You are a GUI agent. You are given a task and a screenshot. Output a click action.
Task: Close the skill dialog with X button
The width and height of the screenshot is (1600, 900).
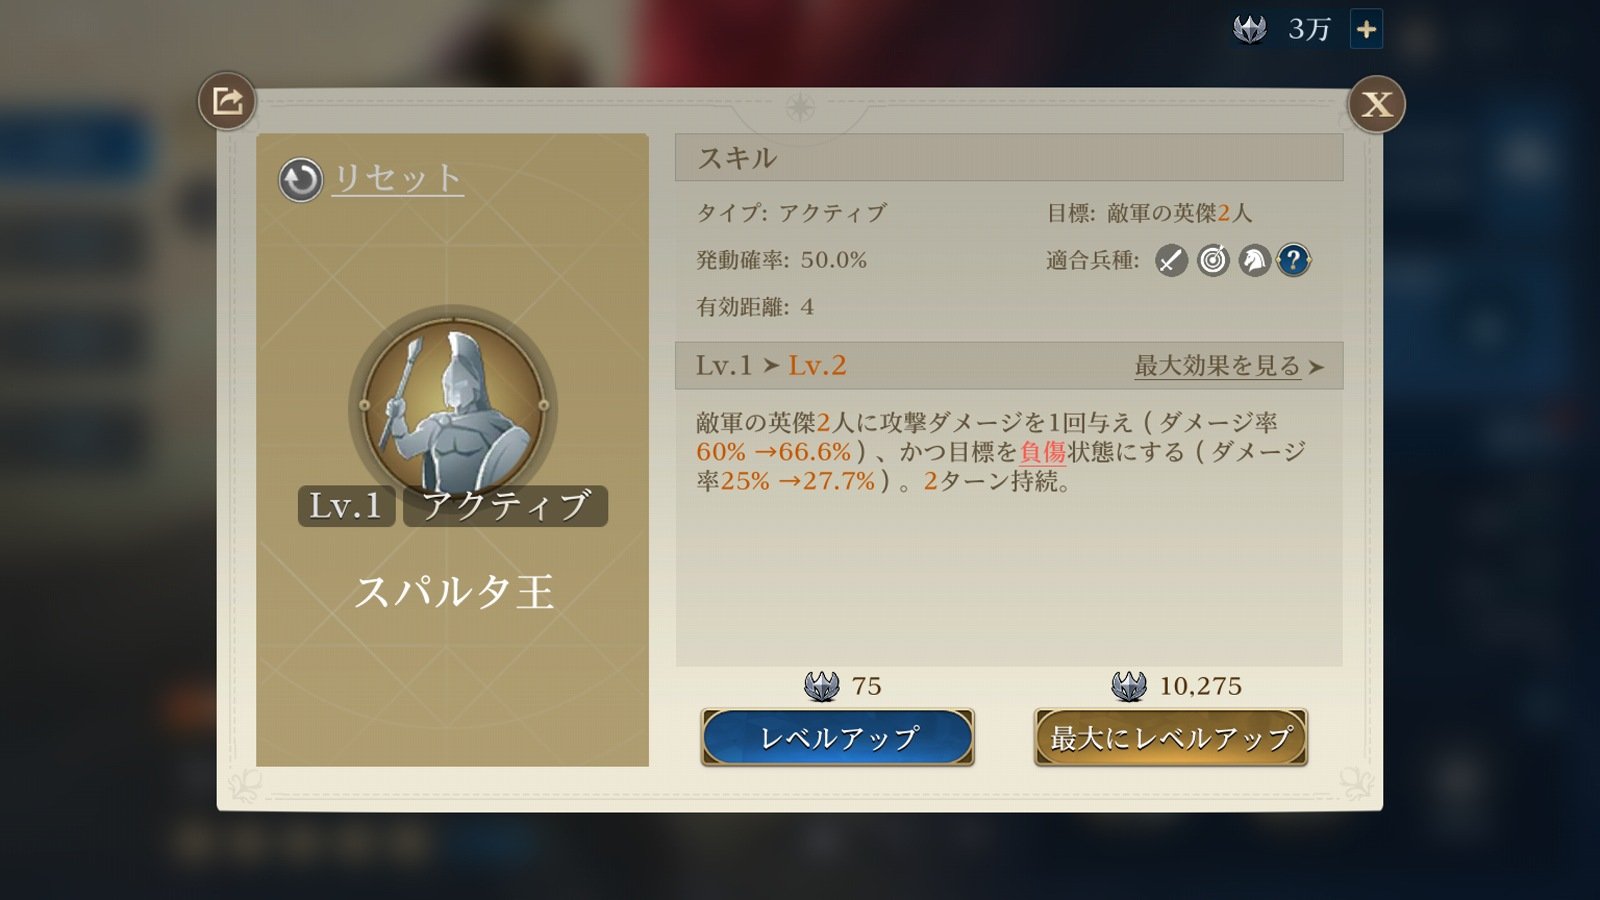[1376, 103]
